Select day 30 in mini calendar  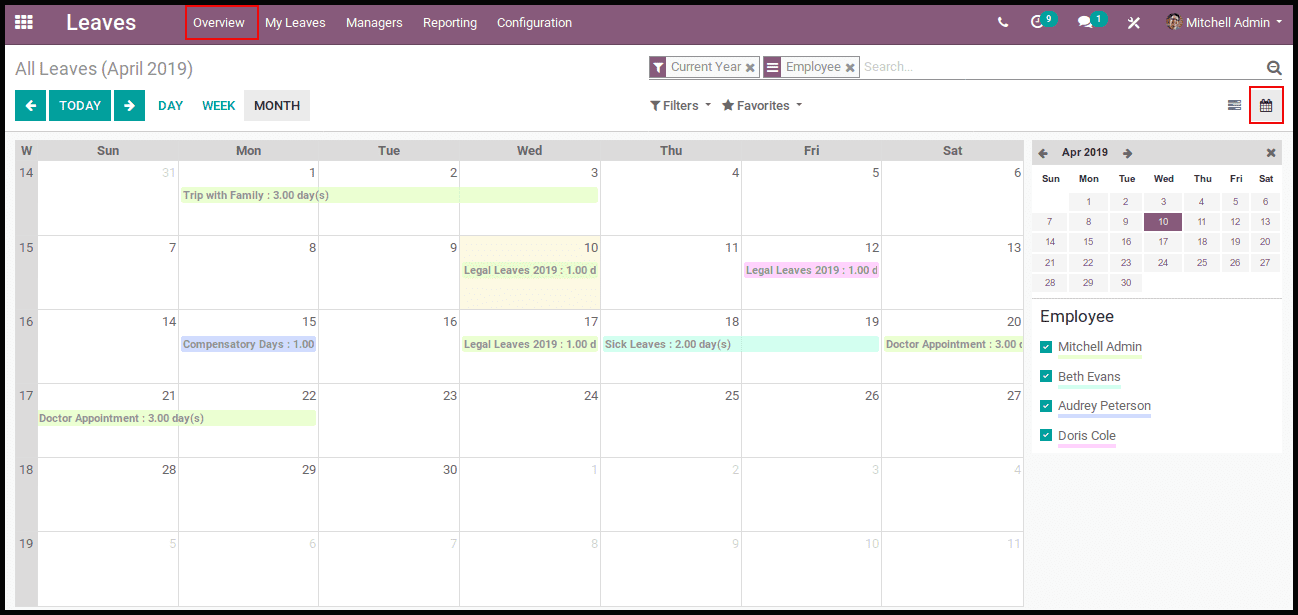point(1126,283)
